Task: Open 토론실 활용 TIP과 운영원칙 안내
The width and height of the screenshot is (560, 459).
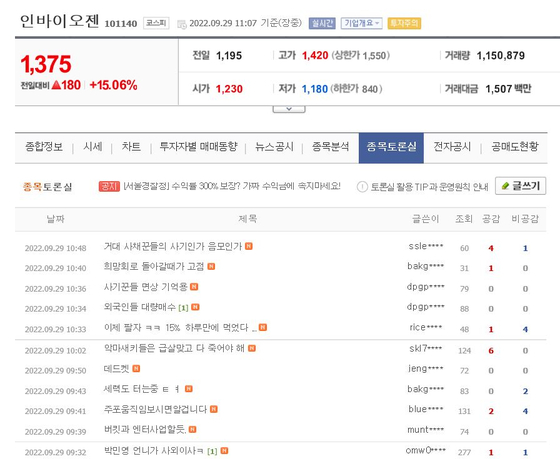Action: [x=429, y=187]
